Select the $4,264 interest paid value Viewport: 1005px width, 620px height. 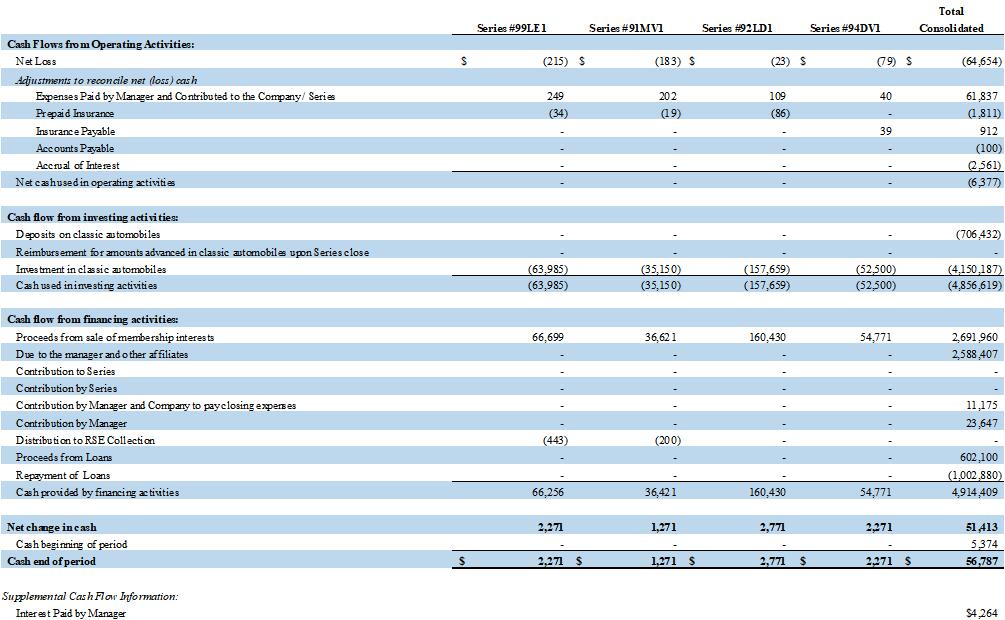pyautogui.click(x=982, y=613)
